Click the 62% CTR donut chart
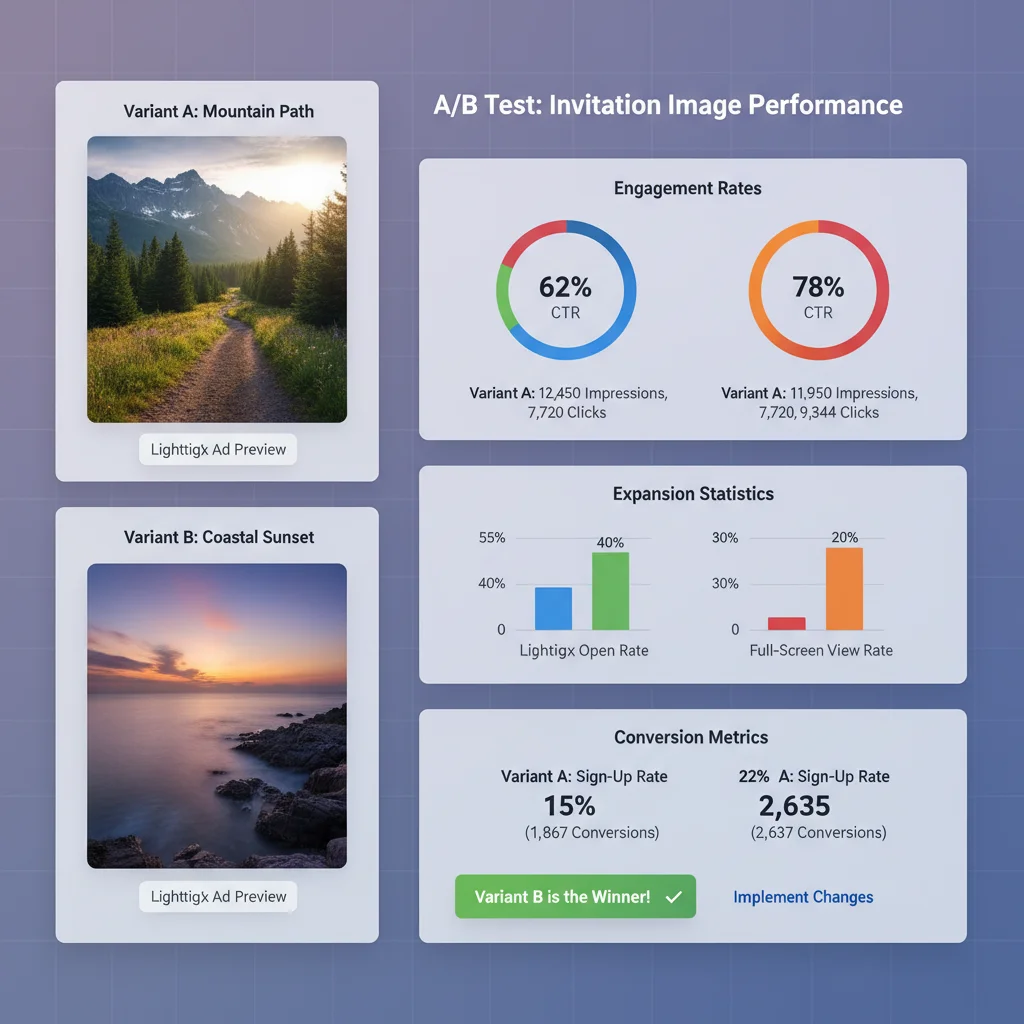 (x=566, y=290)
